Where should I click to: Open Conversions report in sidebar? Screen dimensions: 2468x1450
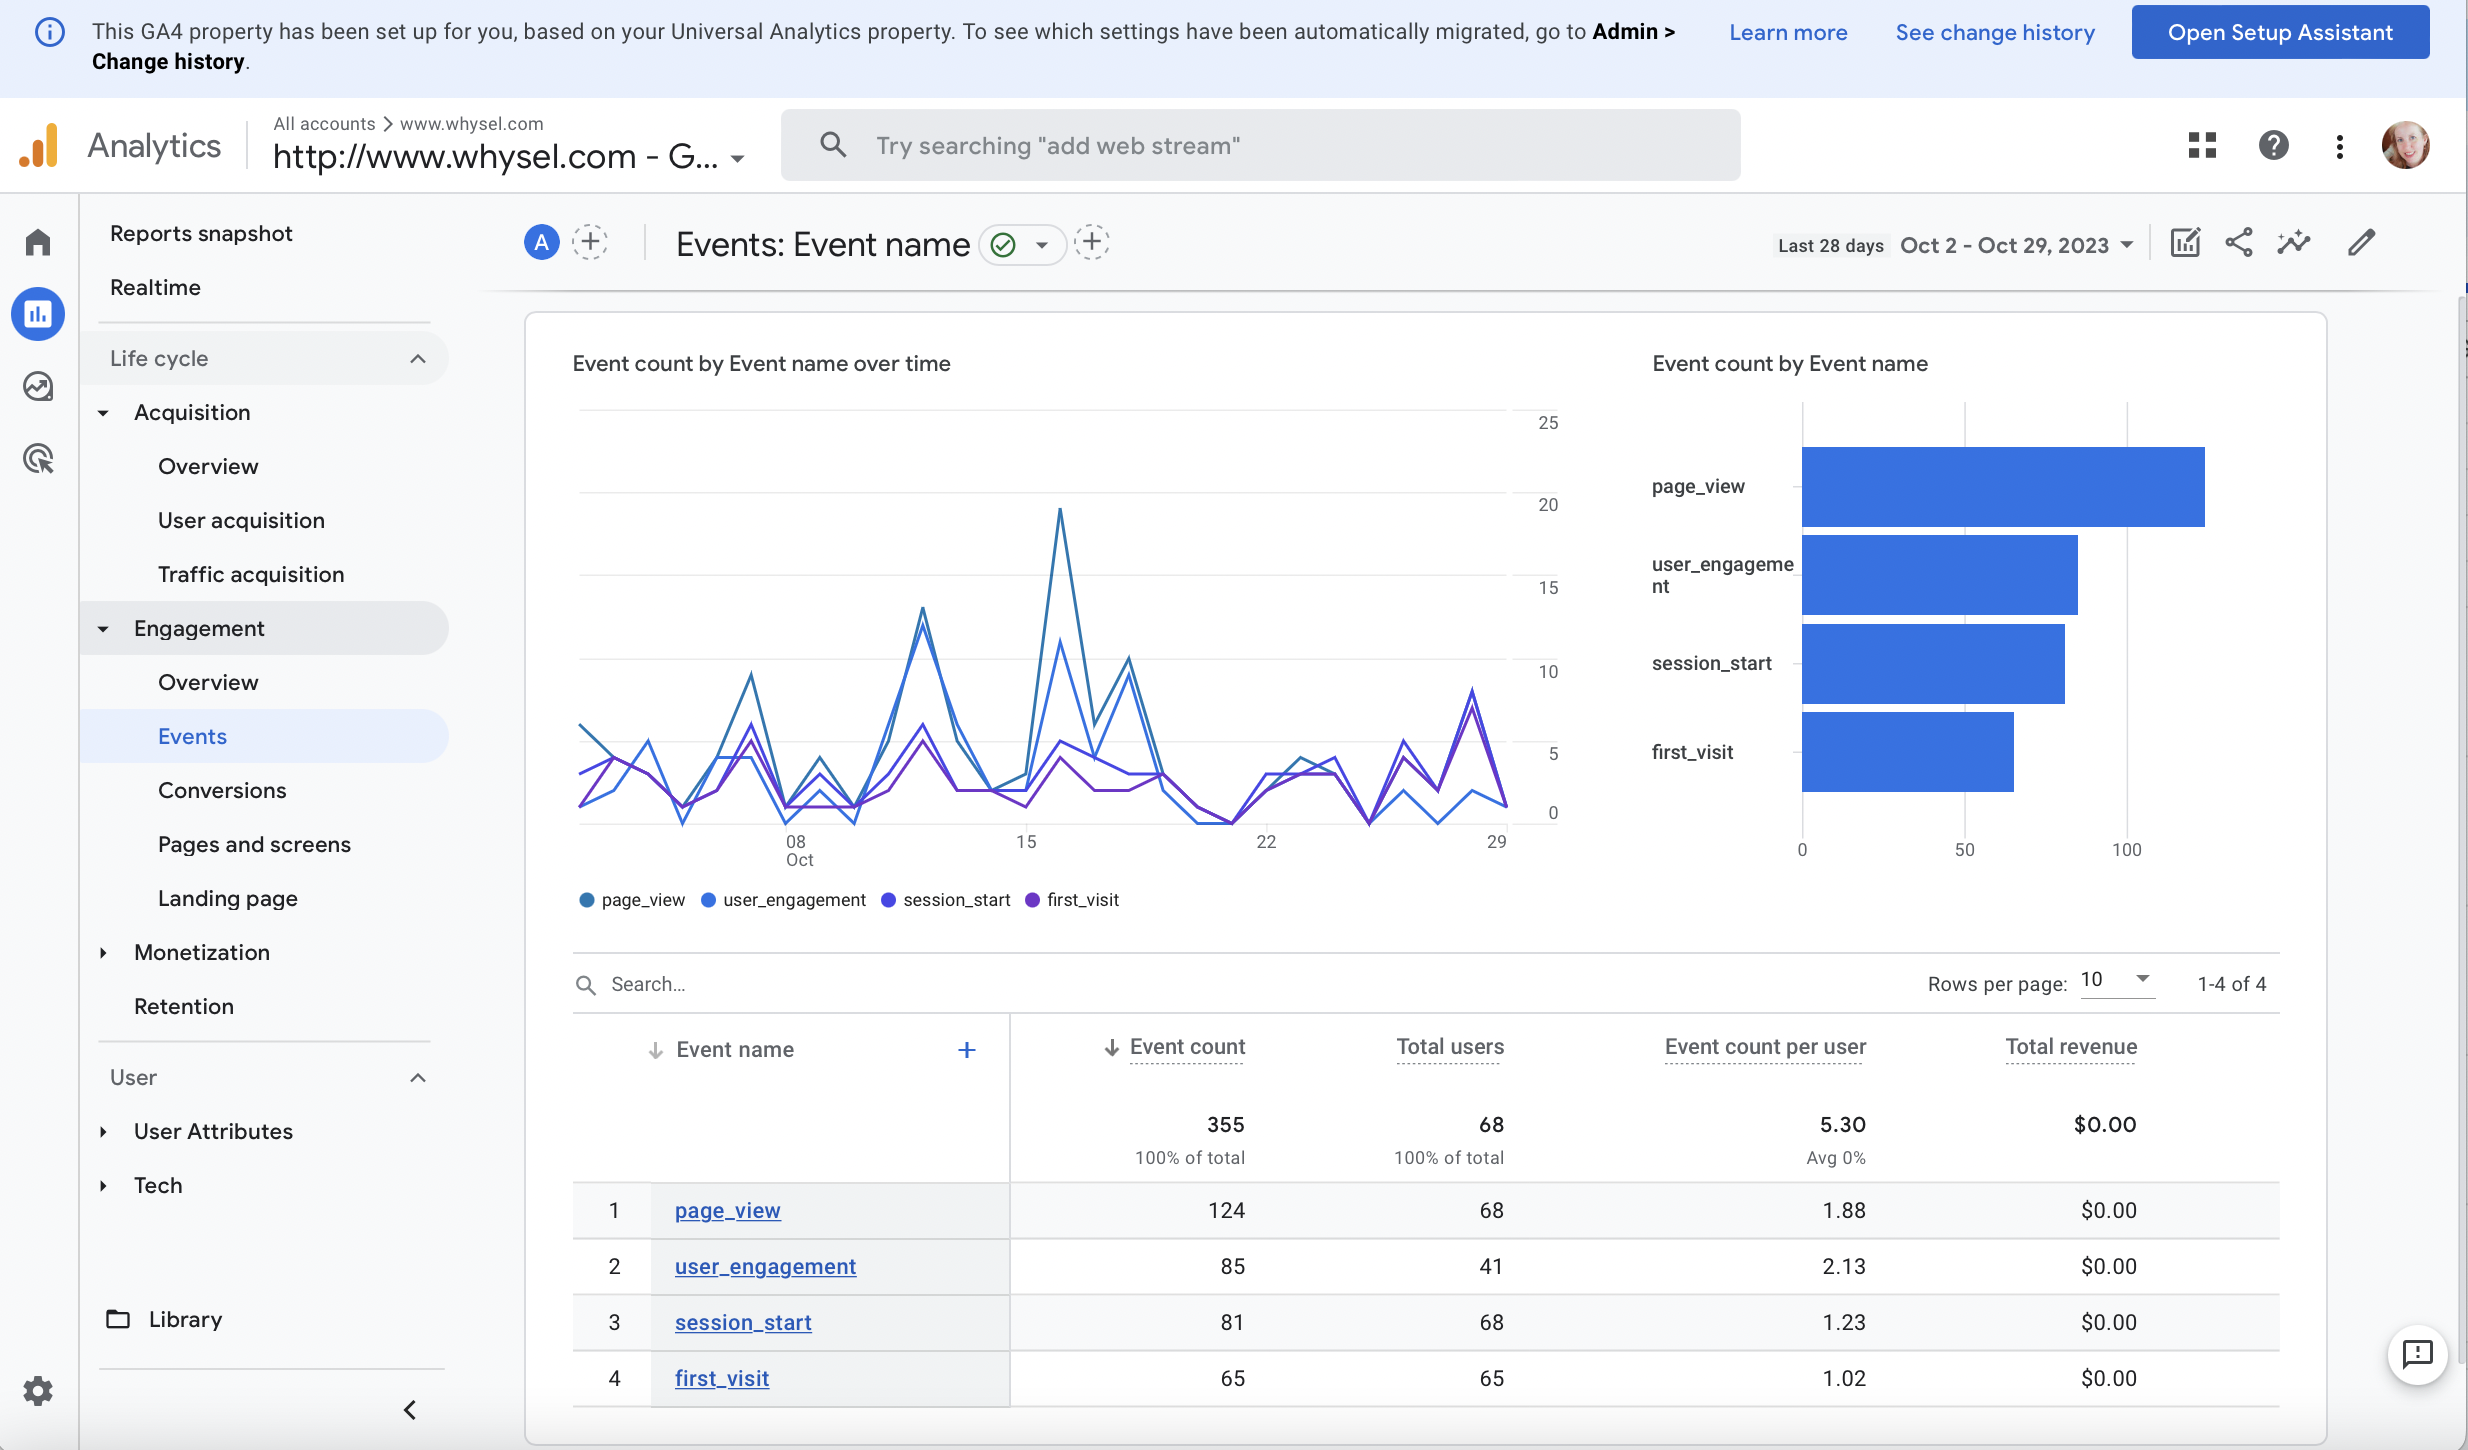[222, 790]
